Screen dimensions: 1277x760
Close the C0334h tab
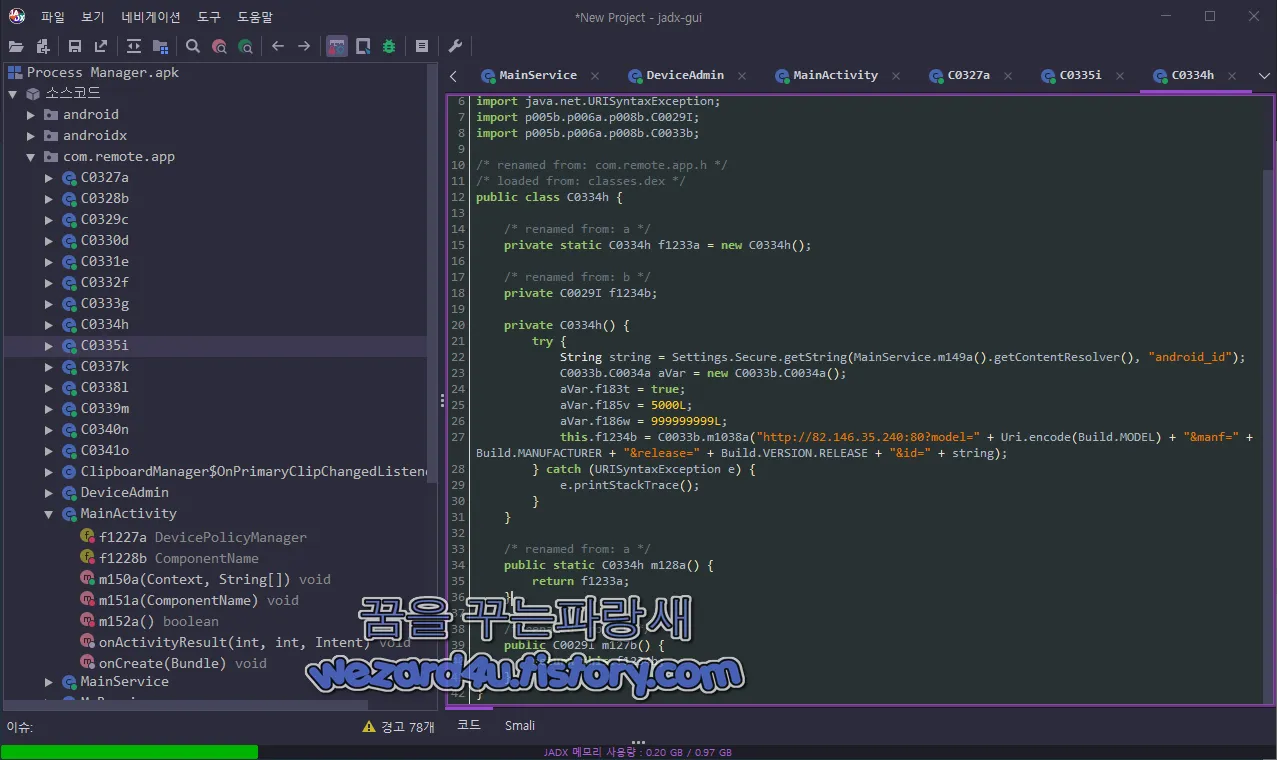1232,76
